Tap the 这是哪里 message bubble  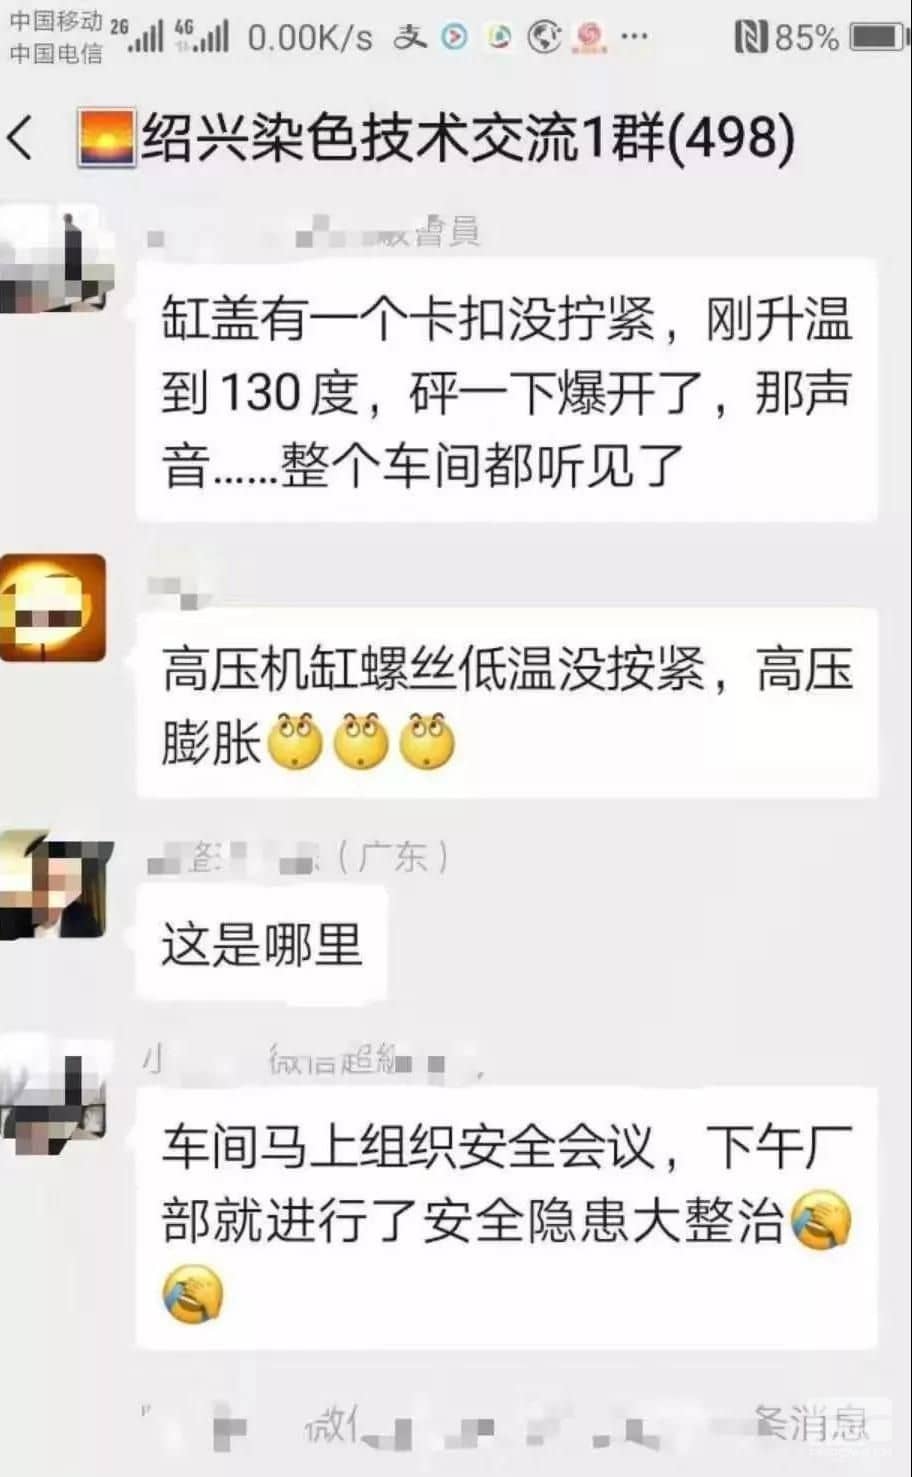261,944
